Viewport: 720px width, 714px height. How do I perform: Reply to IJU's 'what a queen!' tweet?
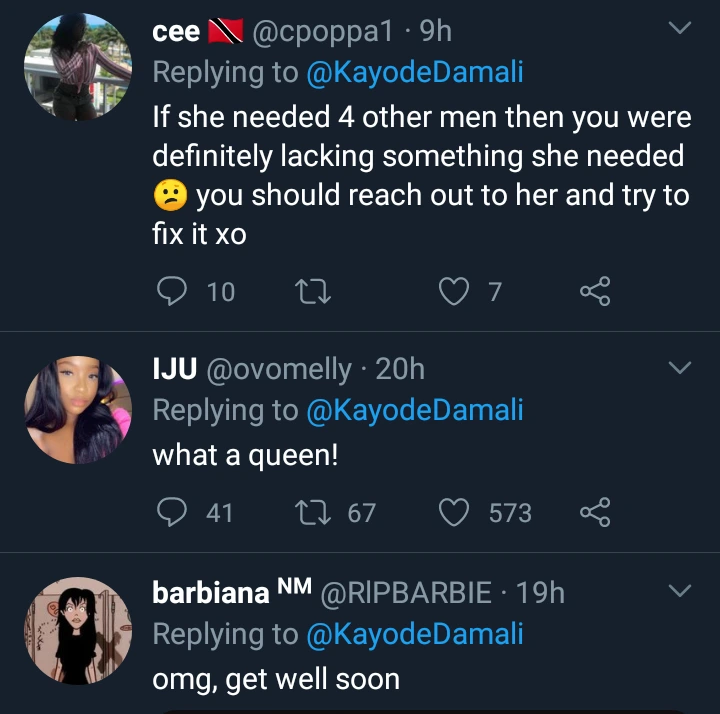pyautogui.click(x=173, y=513)
